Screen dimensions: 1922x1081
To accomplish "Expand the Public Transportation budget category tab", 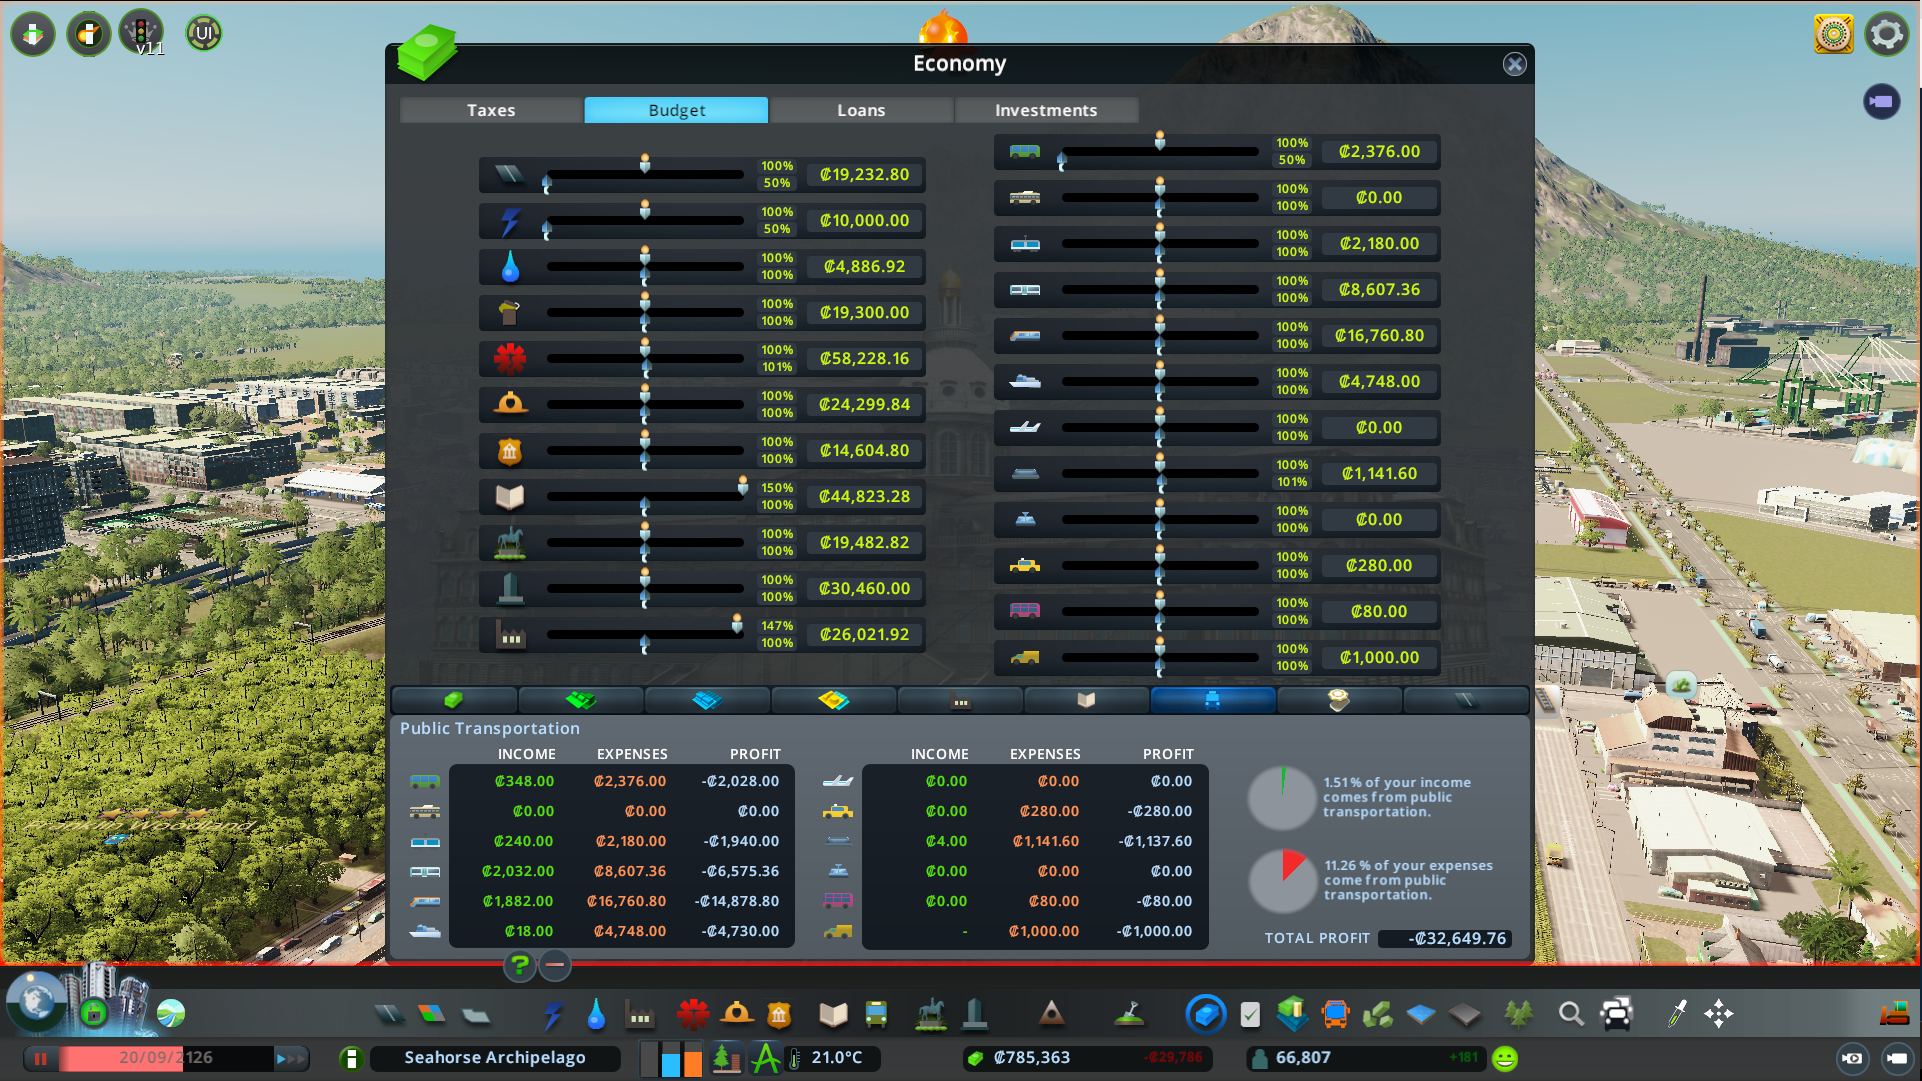I will click(x=1212, y=700).
